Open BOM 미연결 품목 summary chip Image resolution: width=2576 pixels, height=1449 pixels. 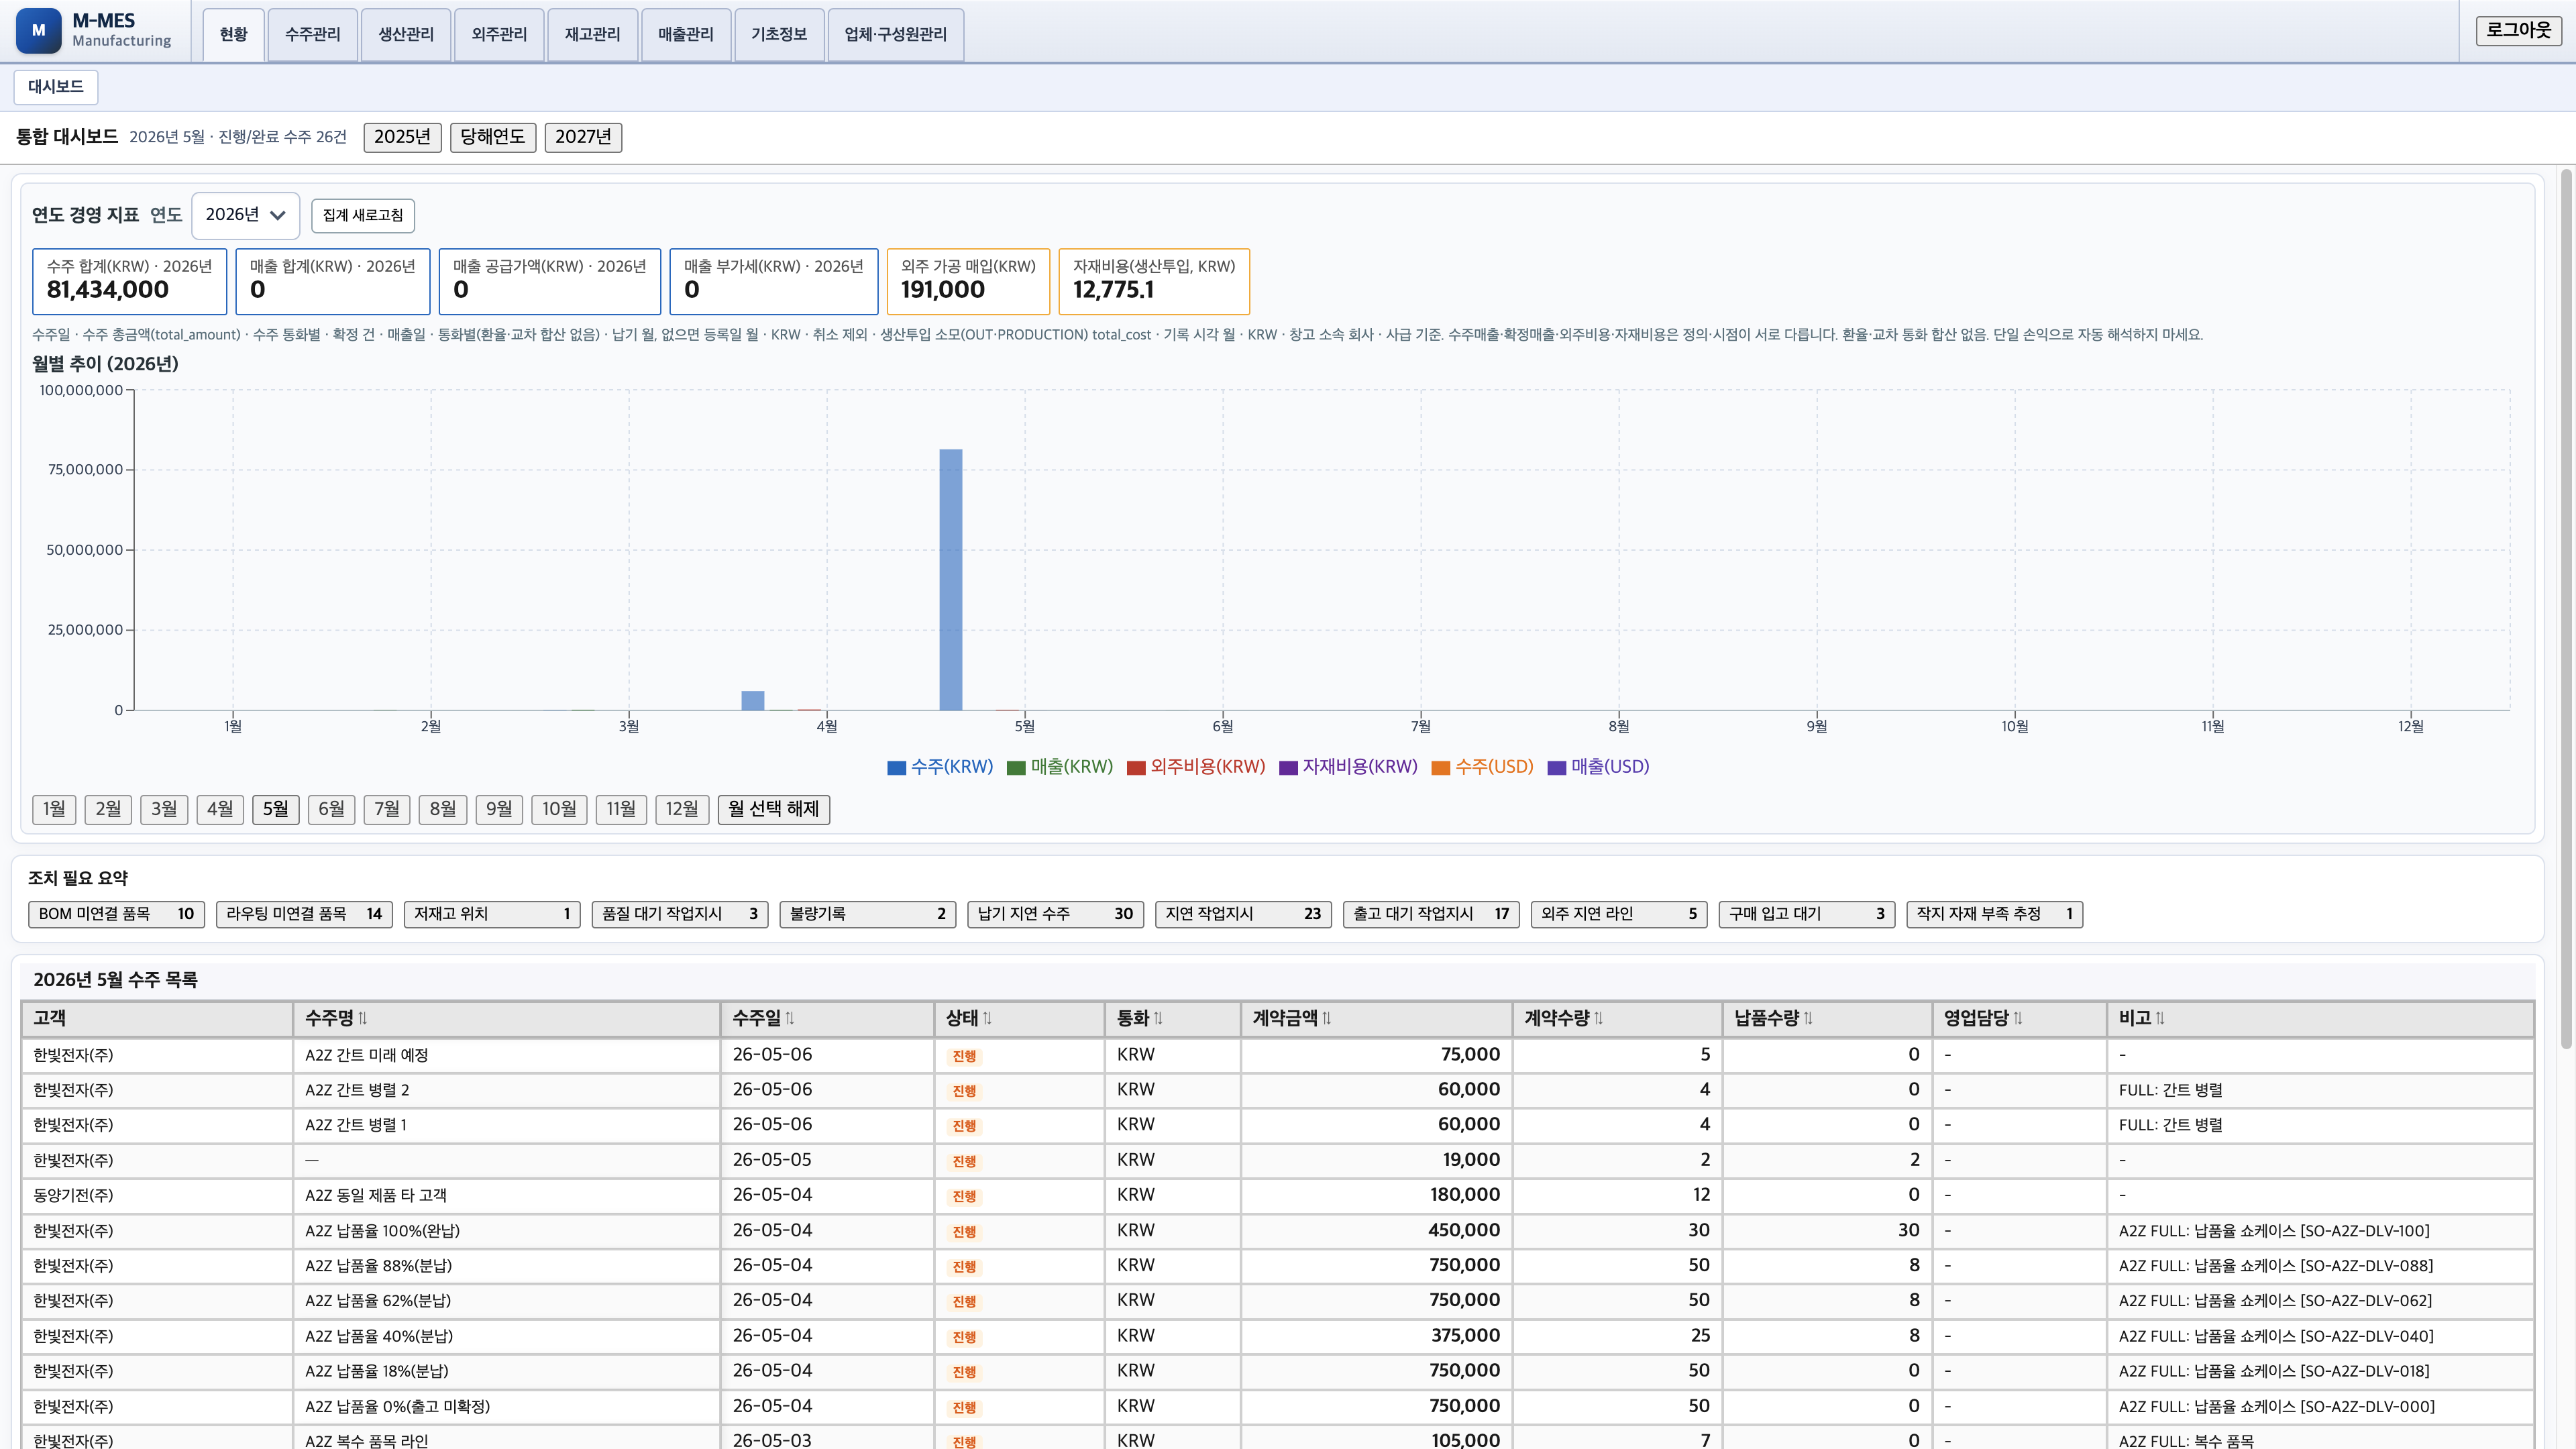click(x=116, y=914)
